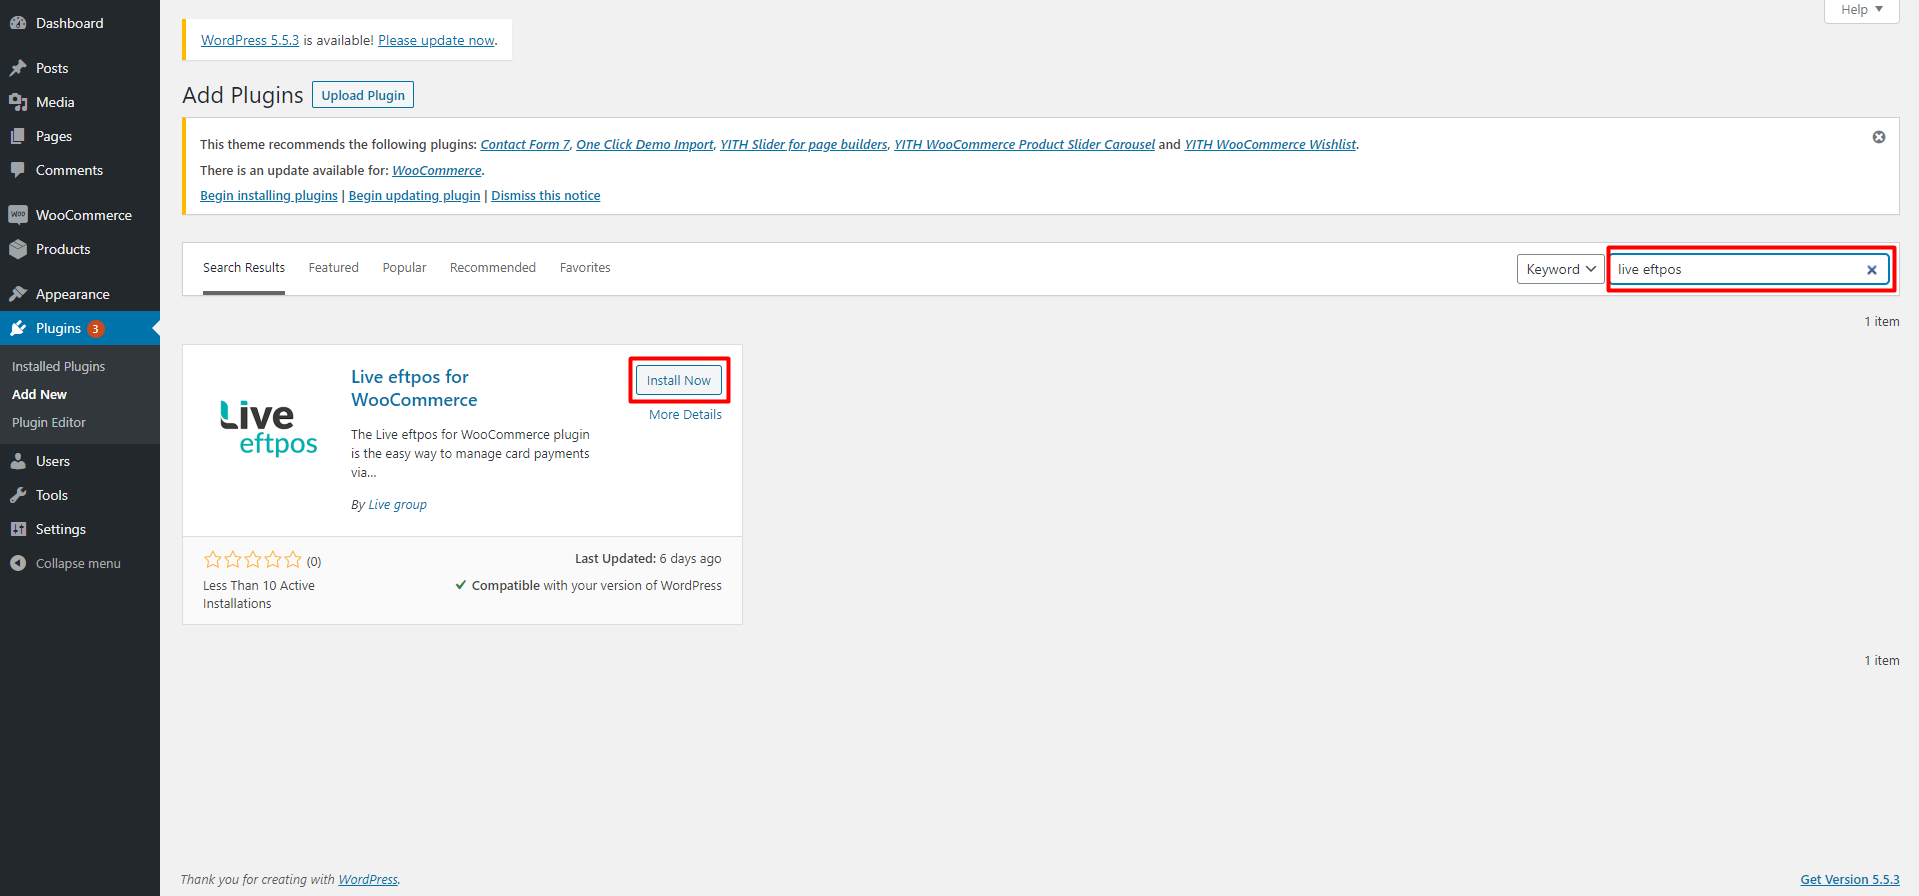Screen dimensions: 1919x896
Task: Click the Users person icon
Action: 18,461
